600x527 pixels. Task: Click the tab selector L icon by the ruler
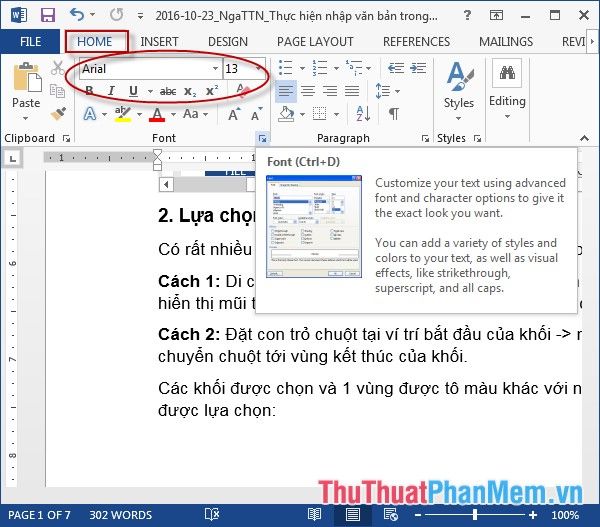point(13,158)
